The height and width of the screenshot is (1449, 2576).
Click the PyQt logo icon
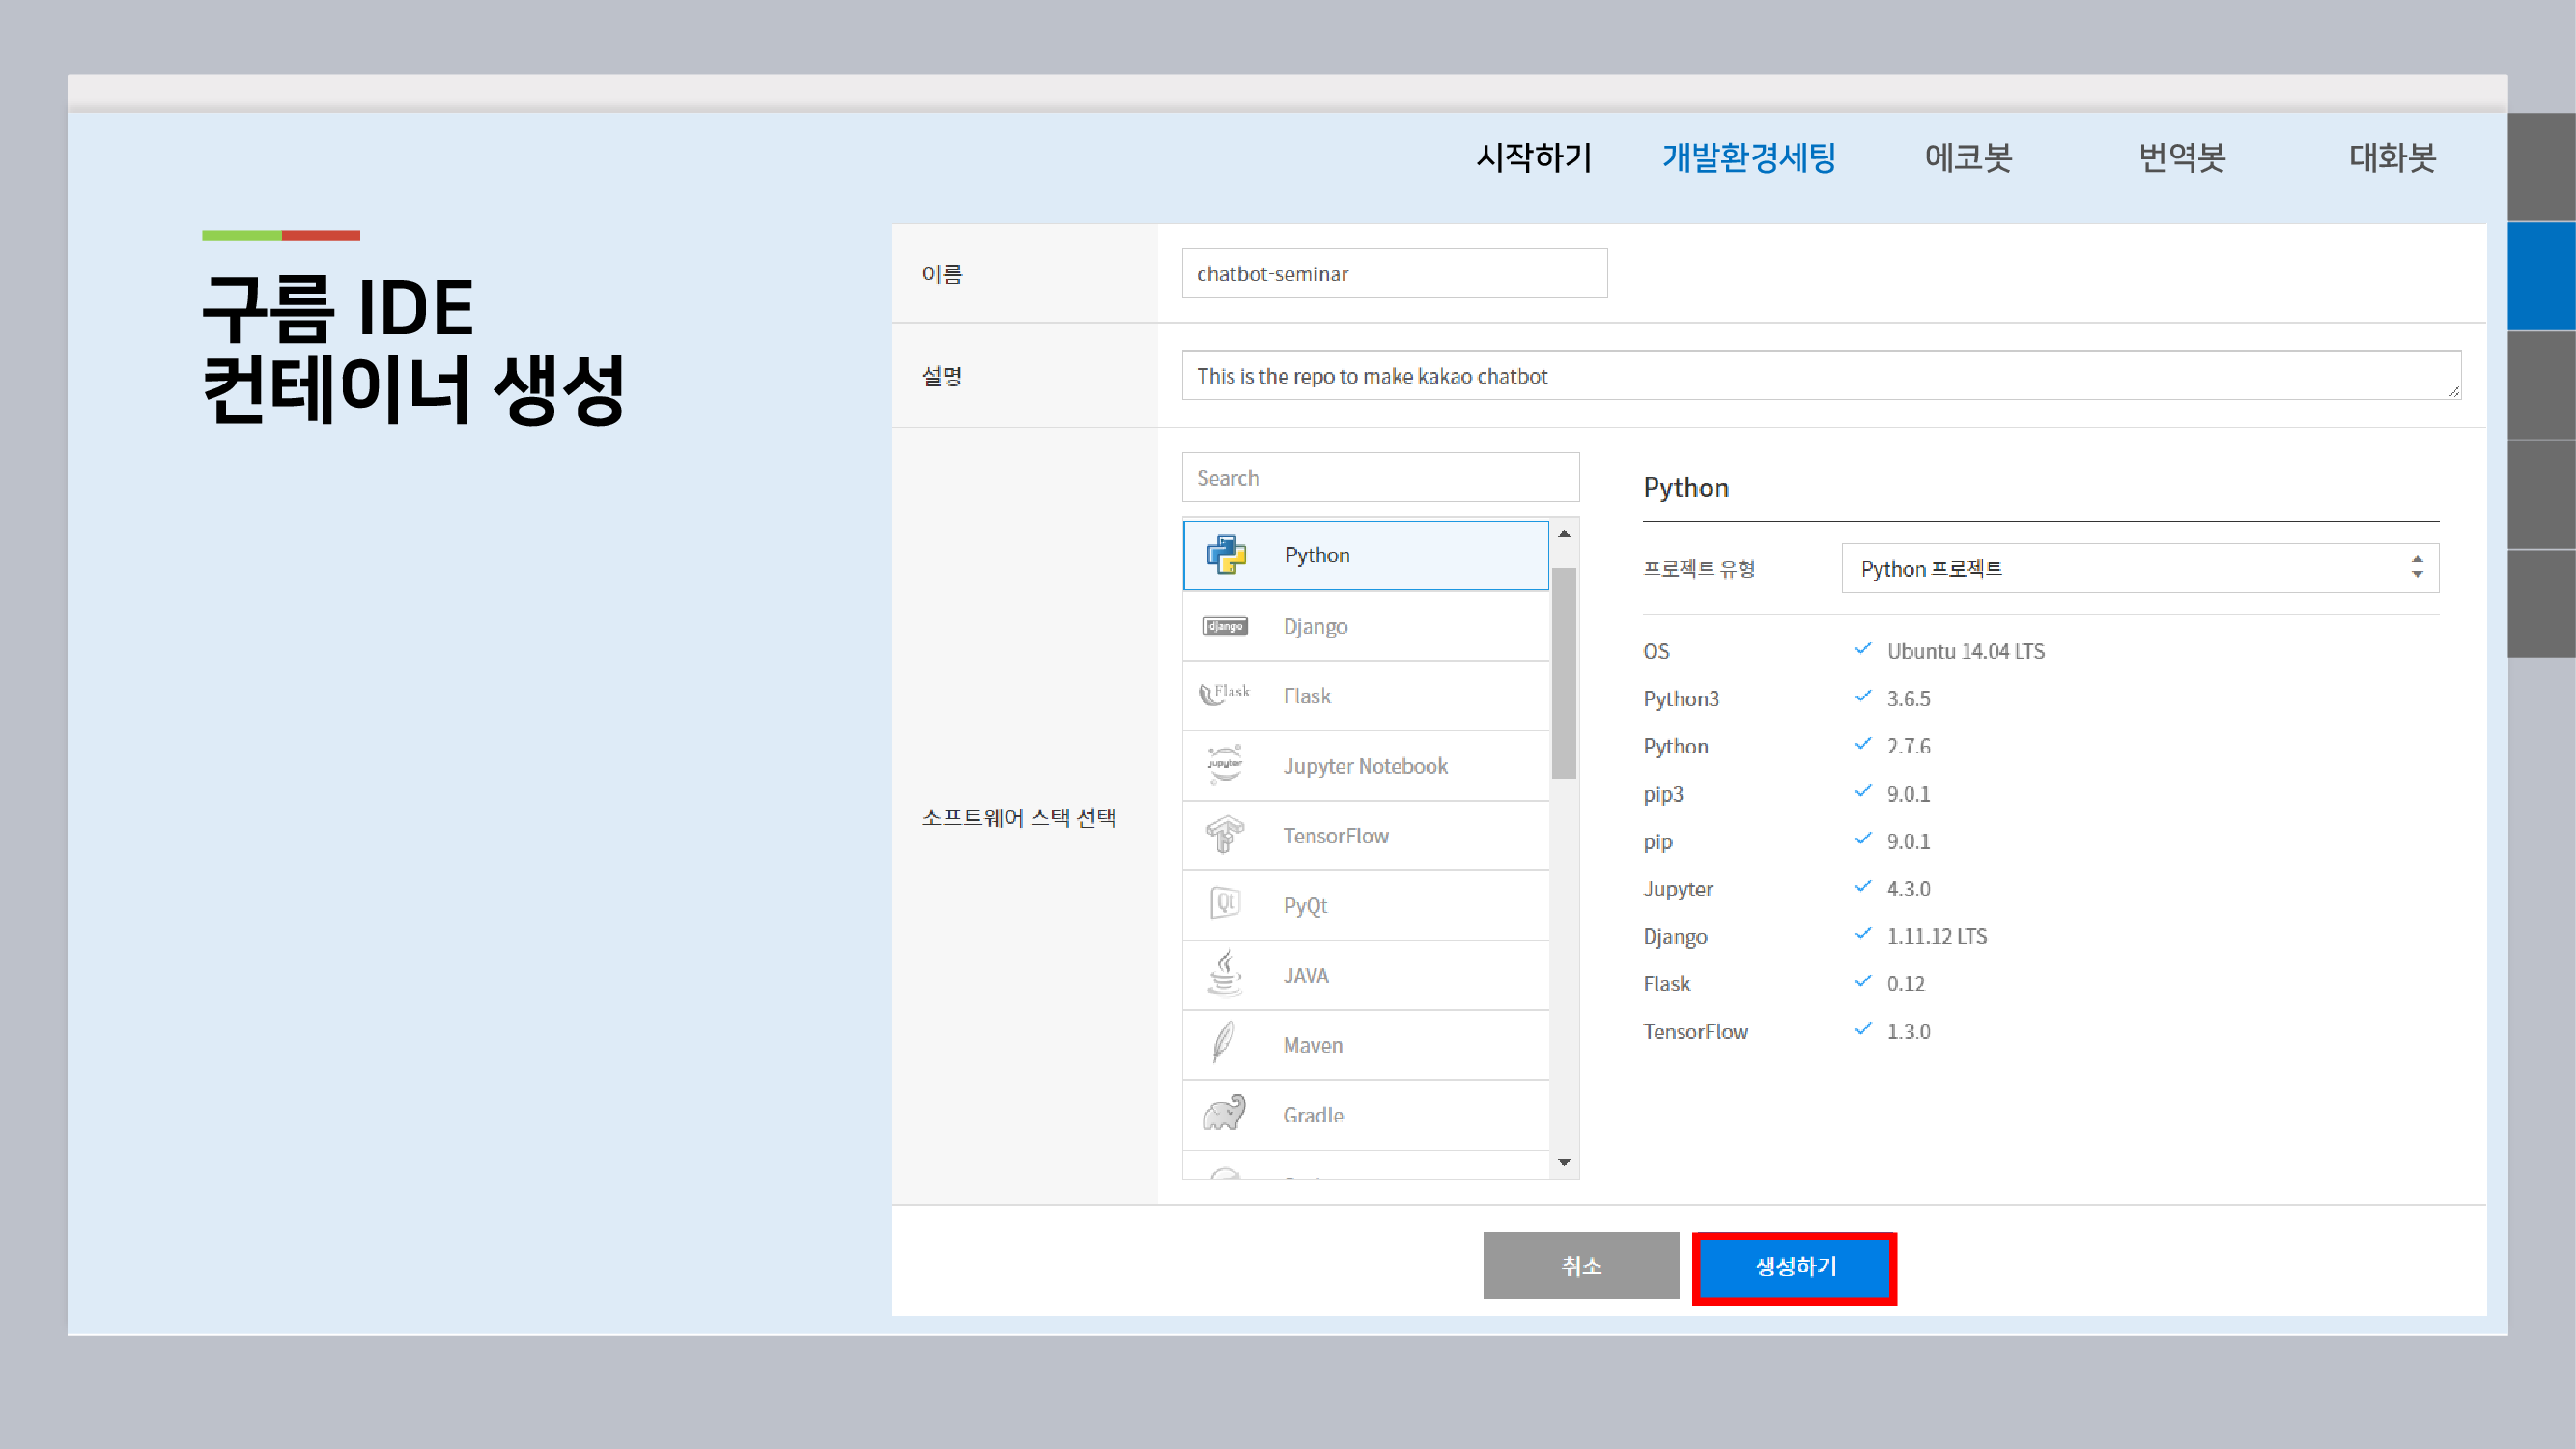point(1225,904)
